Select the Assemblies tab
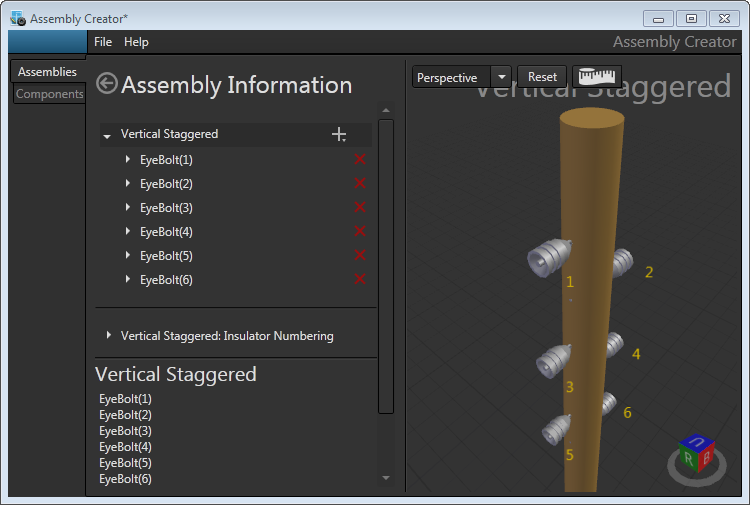The height and width of the screenshot is (505, 750). pyautogui.click(x=47, y=72)
